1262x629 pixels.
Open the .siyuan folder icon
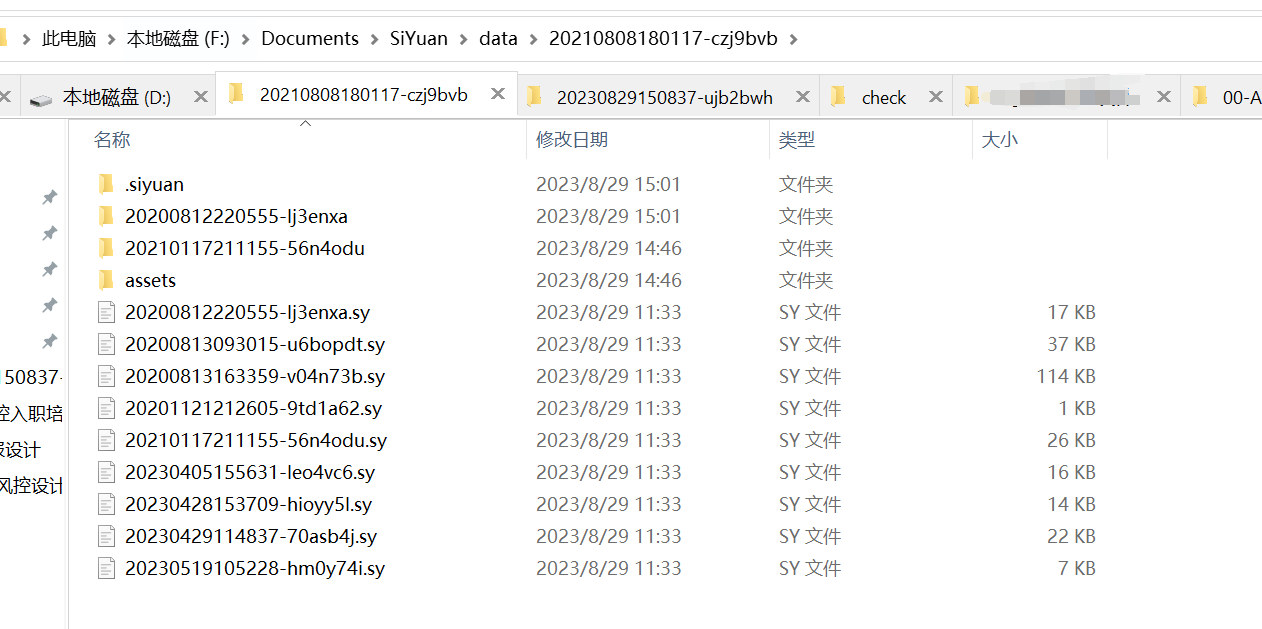pos(107,184)
